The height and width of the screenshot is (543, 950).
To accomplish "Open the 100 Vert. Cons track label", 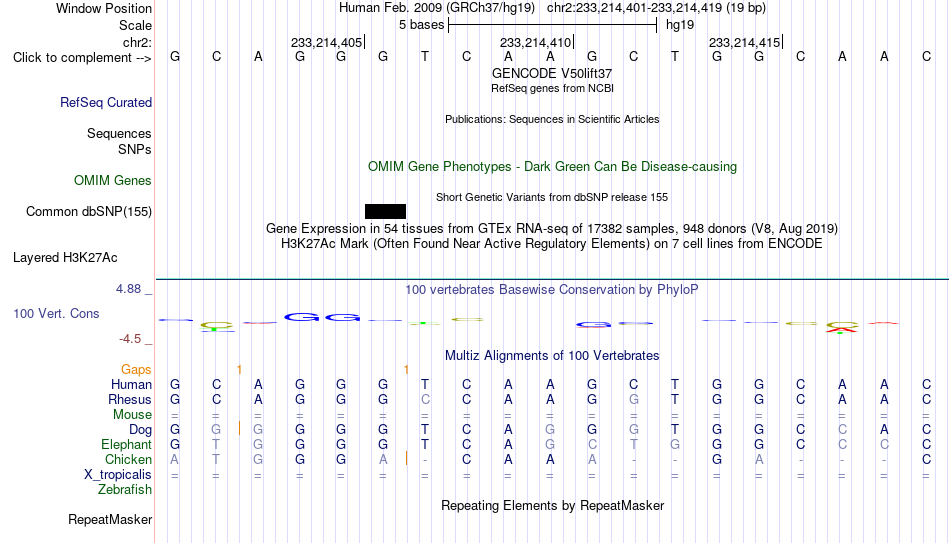I will coord(56,313).
